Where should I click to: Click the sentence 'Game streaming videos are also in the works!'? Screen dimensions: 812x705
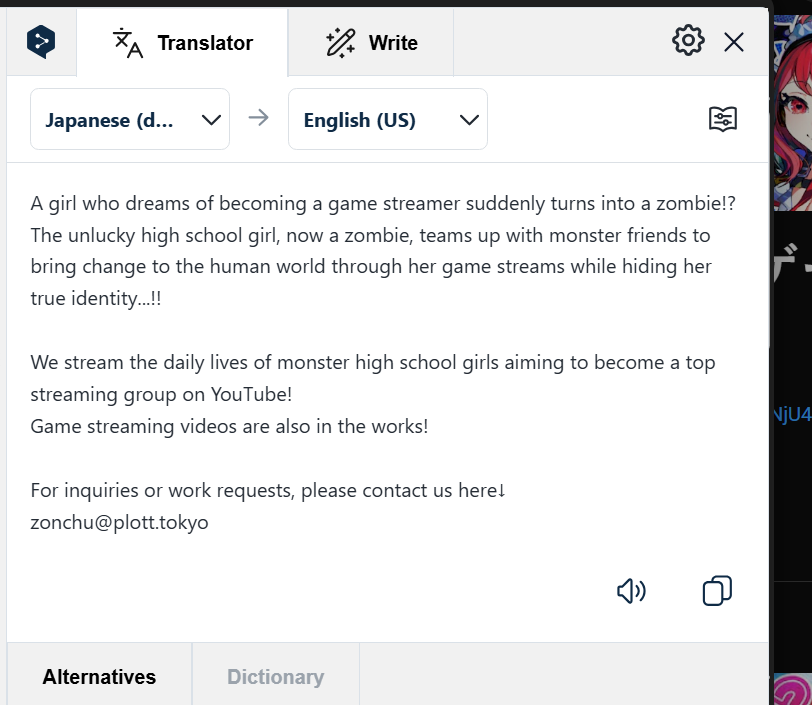pos(229,426)
